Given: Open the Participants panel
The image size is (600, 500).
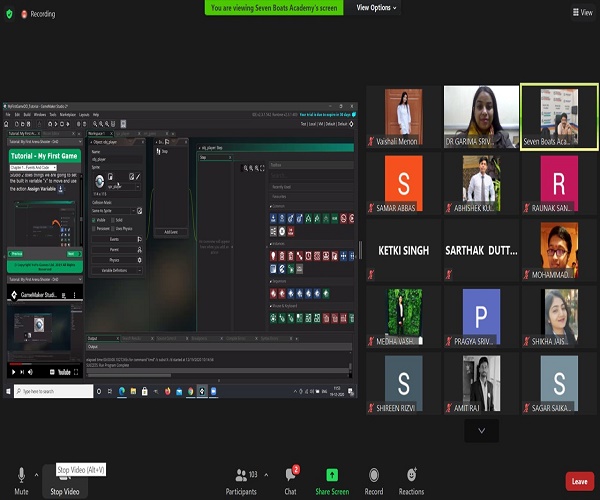Looking at the screenshot, I should pyautogui.click(x=241, y=482).
